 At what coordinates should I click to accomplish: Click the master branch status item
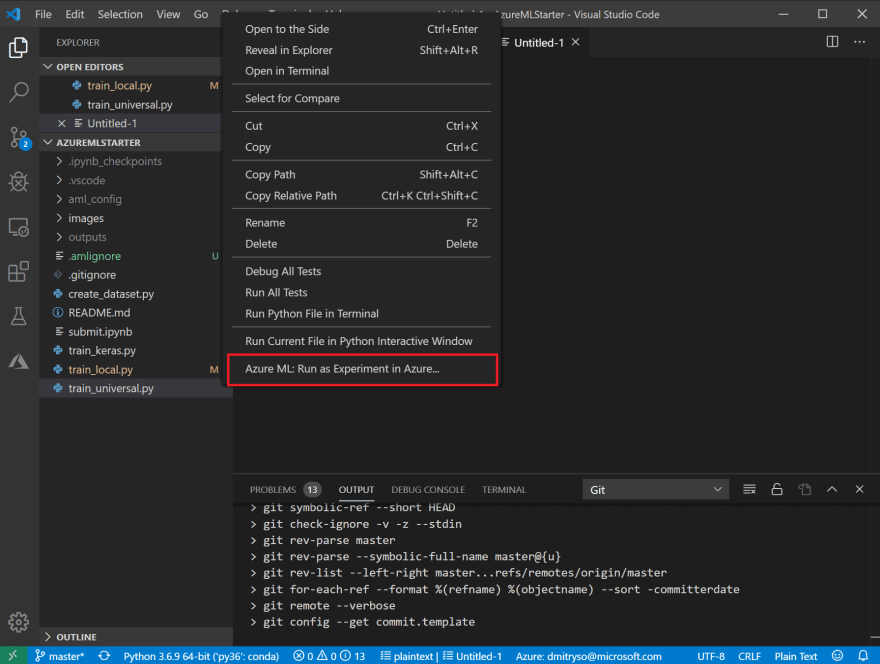59,656
